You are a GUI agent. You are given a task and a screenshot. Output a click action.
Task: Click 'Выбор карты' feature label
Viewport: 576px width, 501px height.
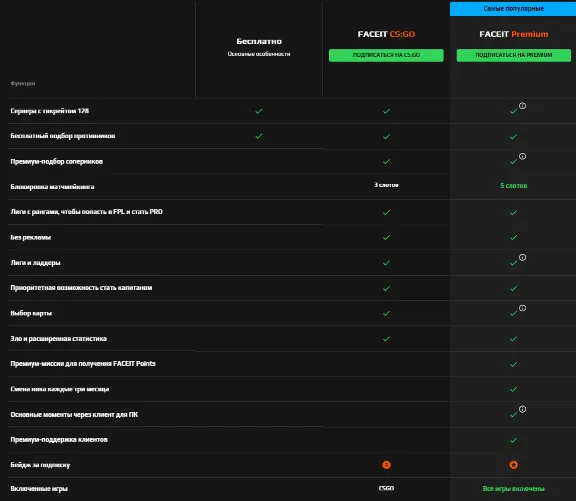(31, 313)
